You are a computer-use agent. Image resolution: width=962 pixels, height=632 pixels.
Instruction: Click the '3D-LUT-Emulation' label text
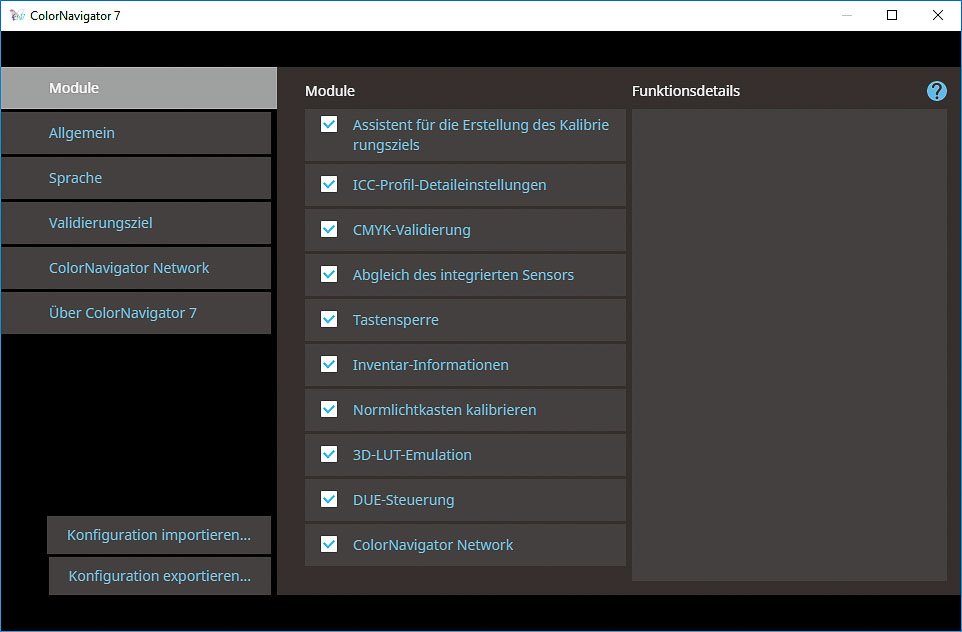412,455
